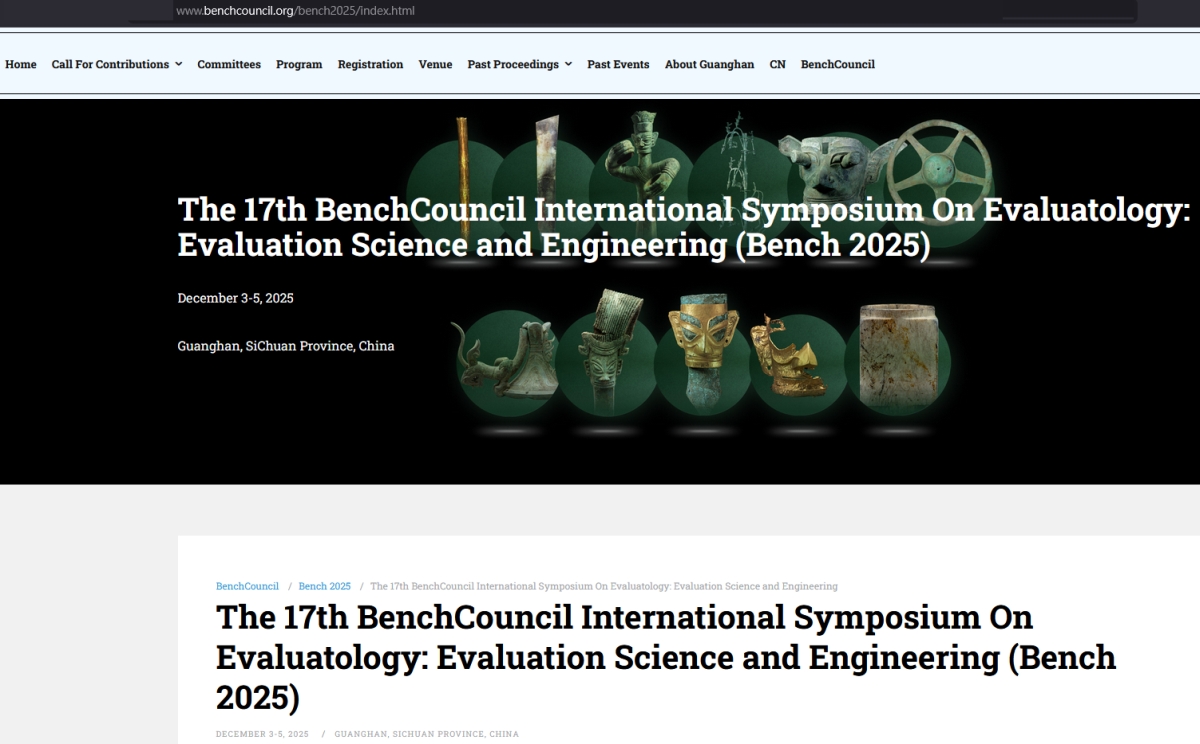Expand the Call For Contributions dropdown
1200x744 pixels.
click(x=116, y=64)
